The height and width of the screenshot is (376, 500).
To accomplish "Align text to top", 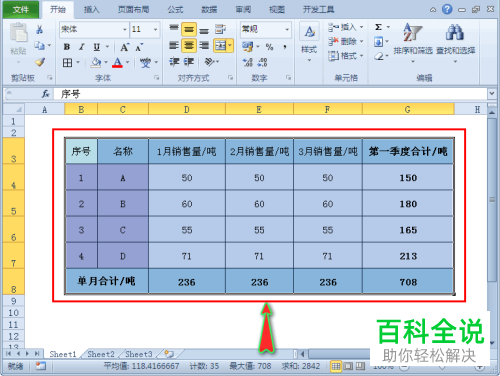I will 174,29.
